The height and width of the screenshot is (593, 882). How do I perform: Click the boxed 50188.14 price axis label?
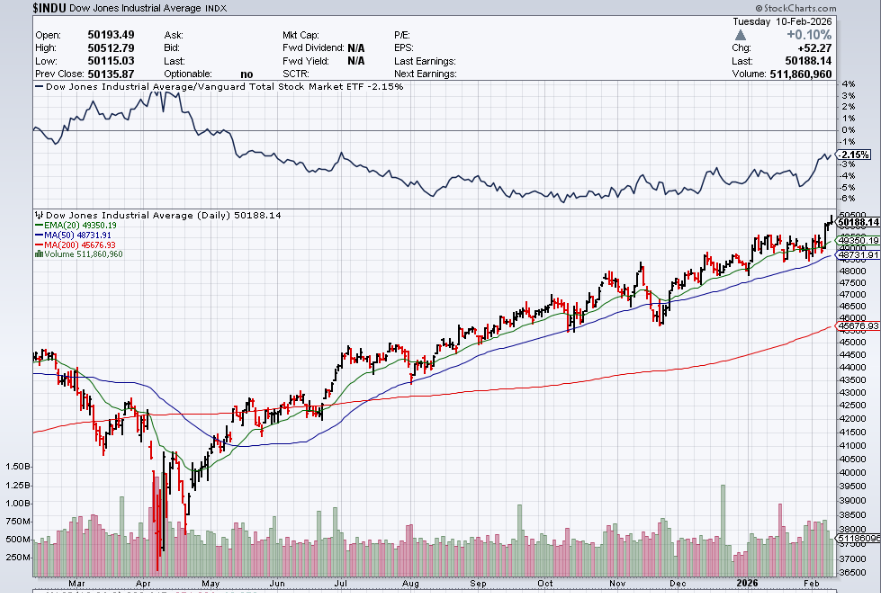click(858, 222)
